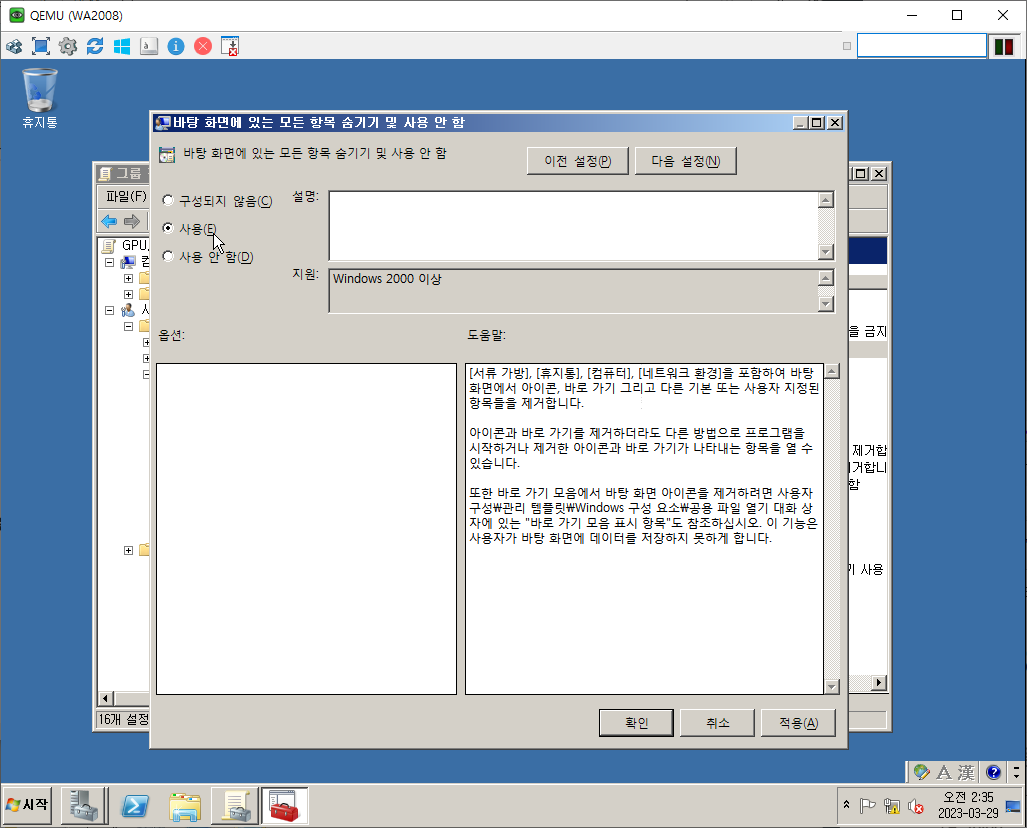Click the 설명 comment text box
Image resolution: width=1027 pixels, height=828 pixels.
(x=574, y=226)
